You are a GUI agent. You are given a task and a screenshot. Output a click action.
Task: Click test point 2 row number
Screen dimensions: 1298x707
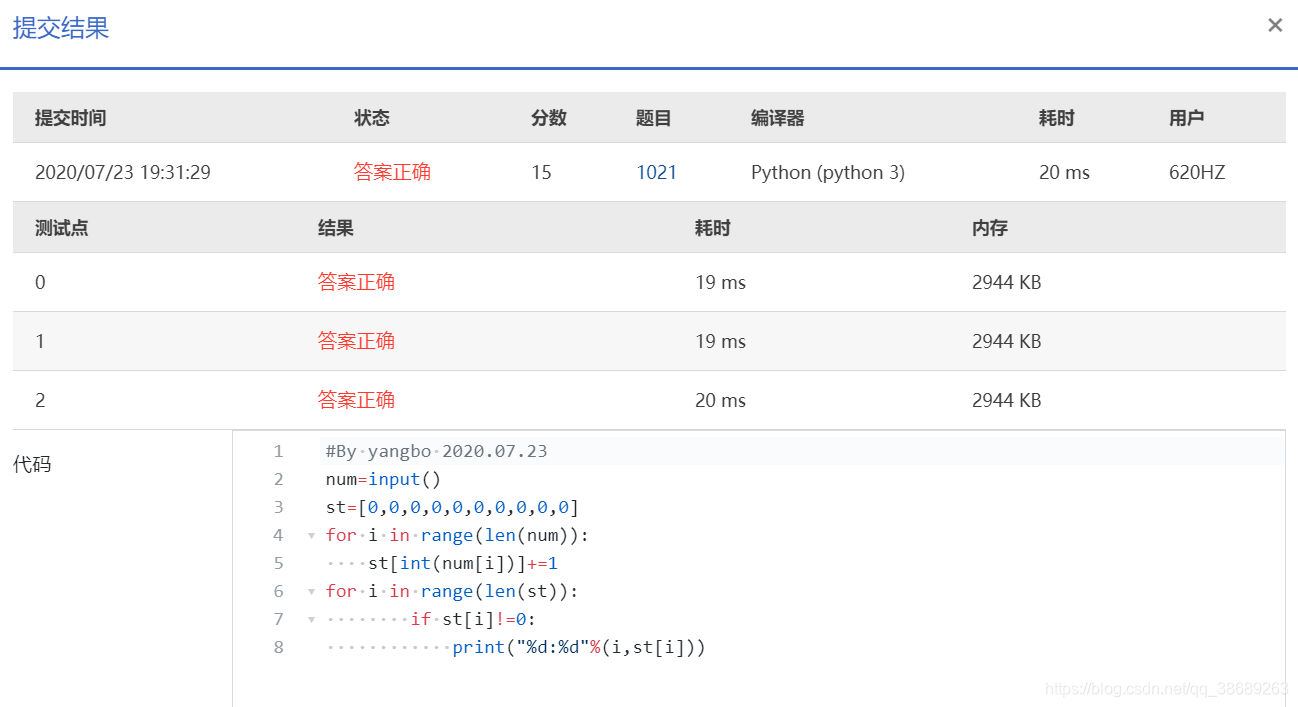tap(40, 400)
